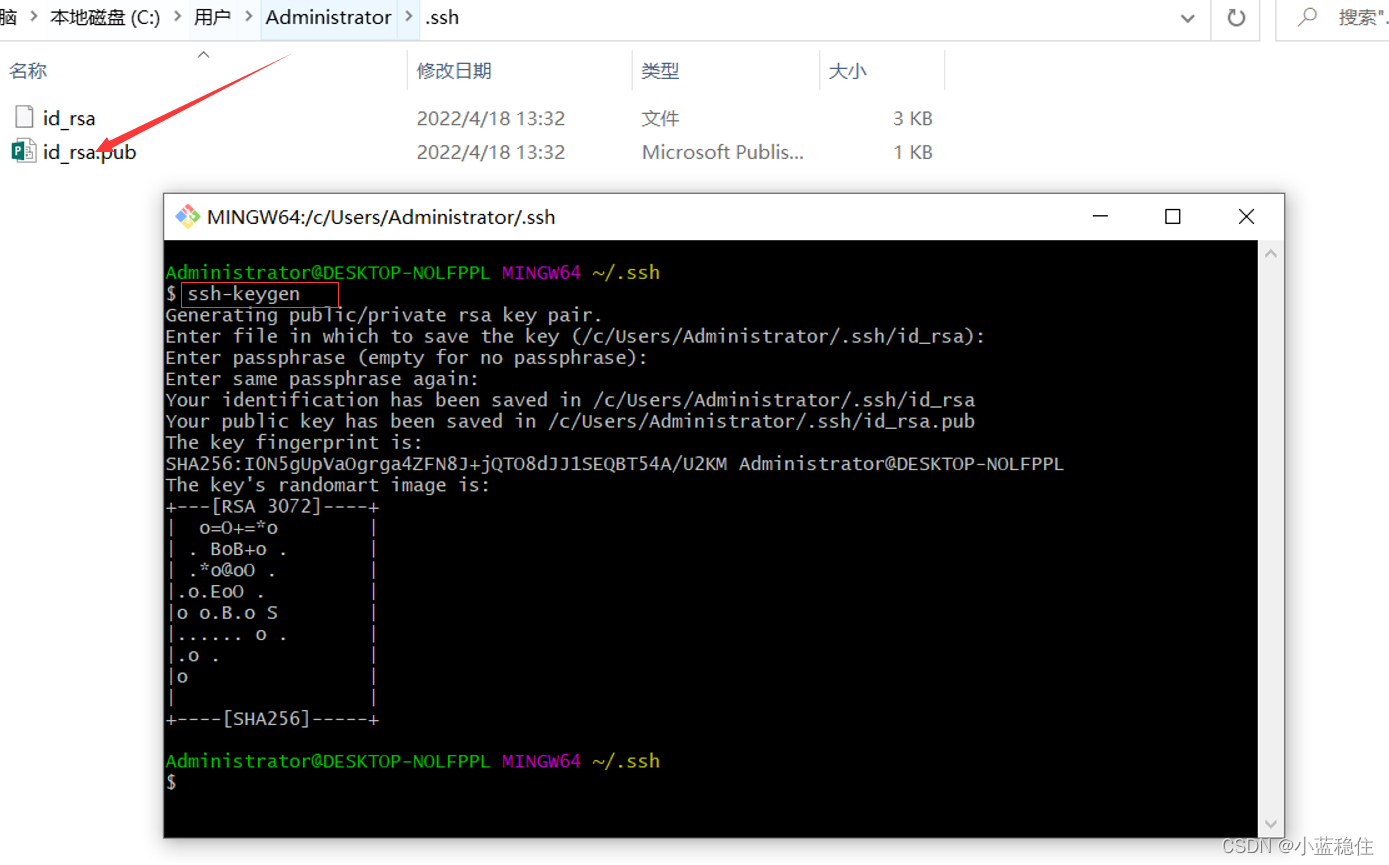The width and height of the screenshot is (1389, 865).
Task: Click 'Your public key has been saved' line
Action: pos(570,421)
